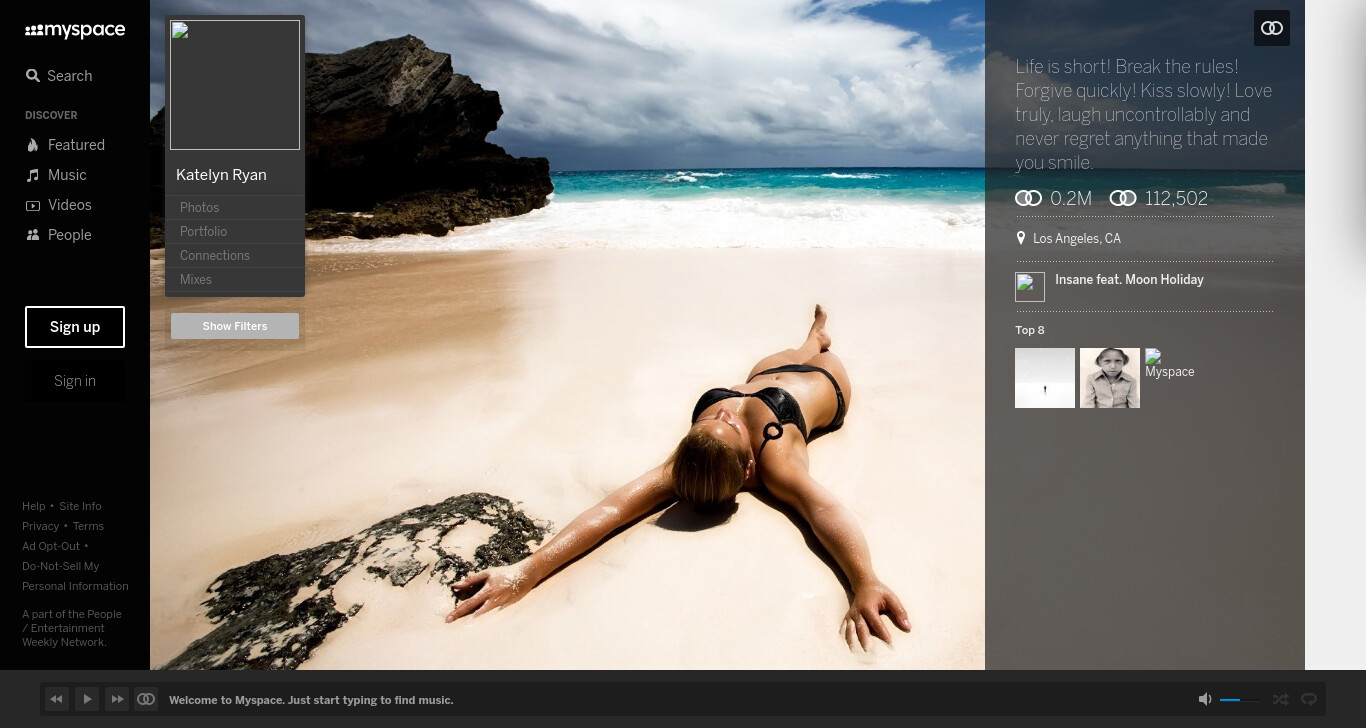Open Top 8 child portrait thumbnail

(1110, 378)
